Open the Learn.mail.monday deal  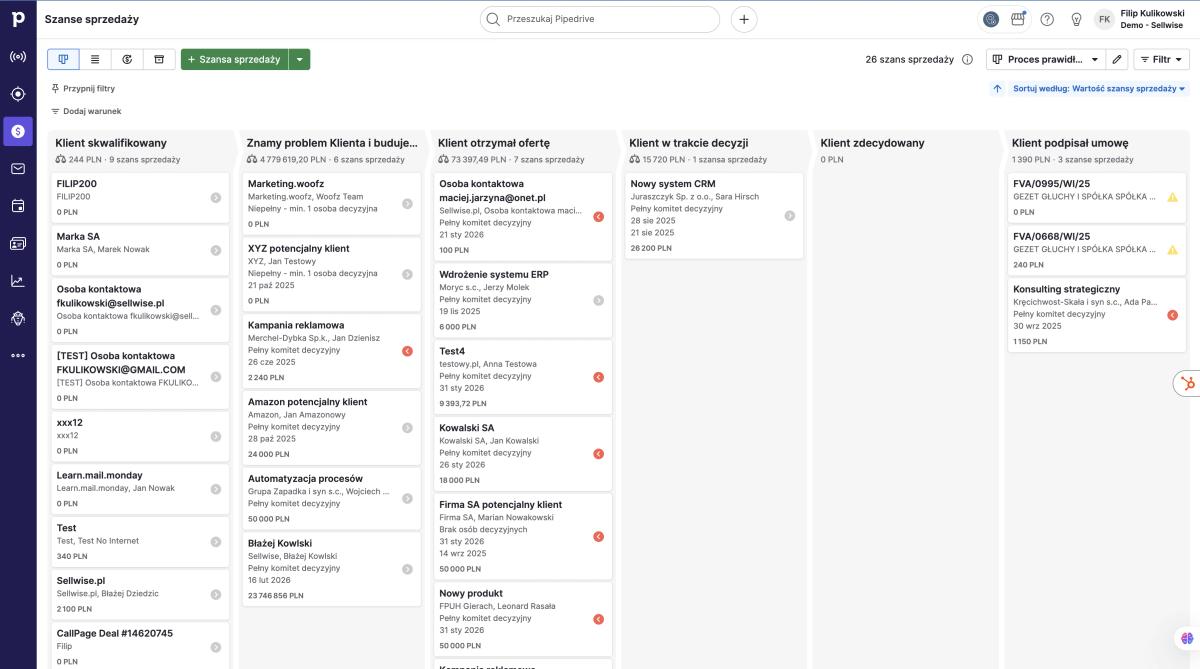coord(140,489)
